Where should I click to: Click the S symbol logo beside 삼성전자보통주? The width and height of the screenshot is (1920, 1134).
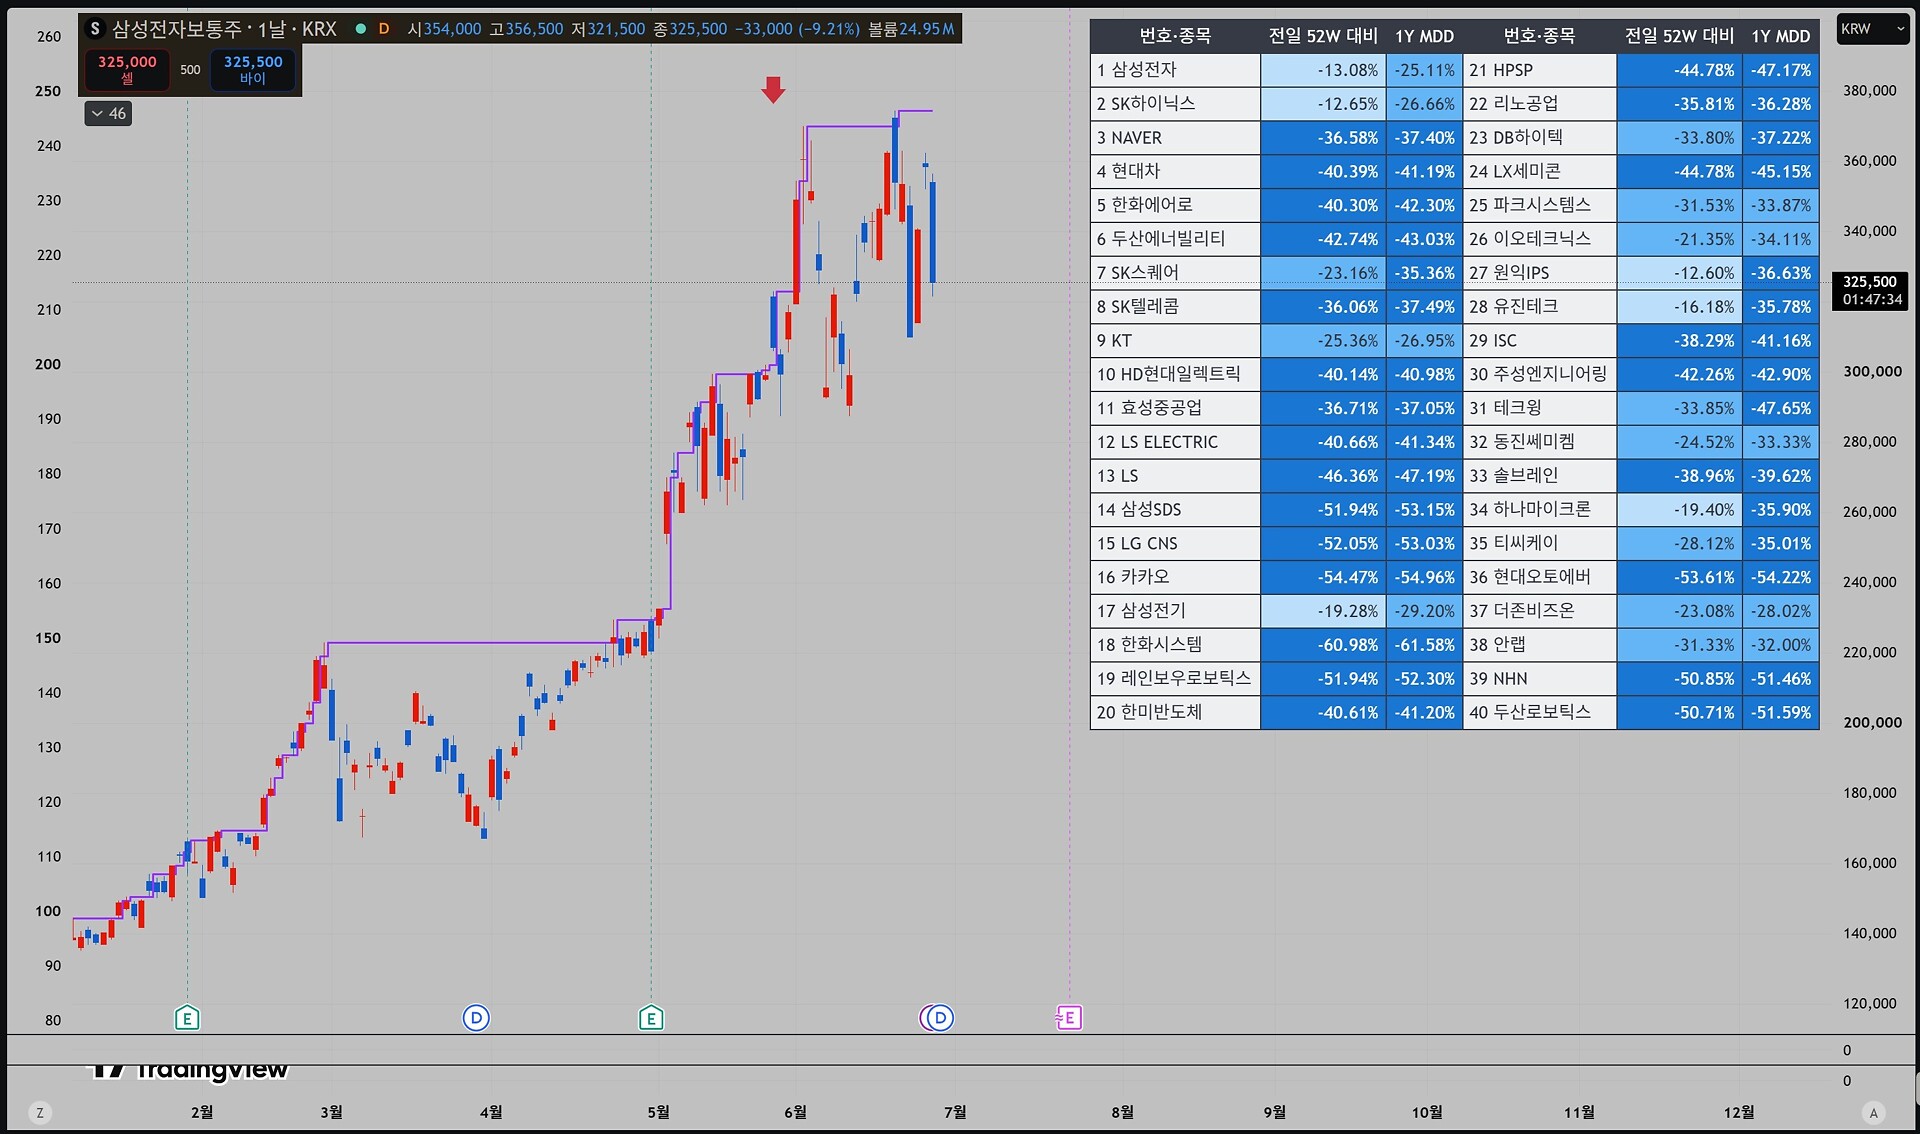95,29
